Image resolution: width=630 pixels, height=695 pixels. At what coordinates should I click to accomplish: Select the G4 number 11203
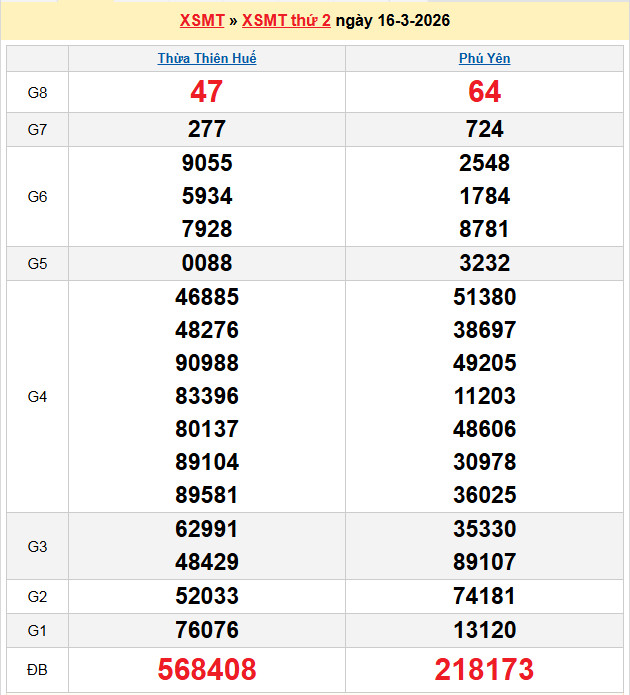484,396
